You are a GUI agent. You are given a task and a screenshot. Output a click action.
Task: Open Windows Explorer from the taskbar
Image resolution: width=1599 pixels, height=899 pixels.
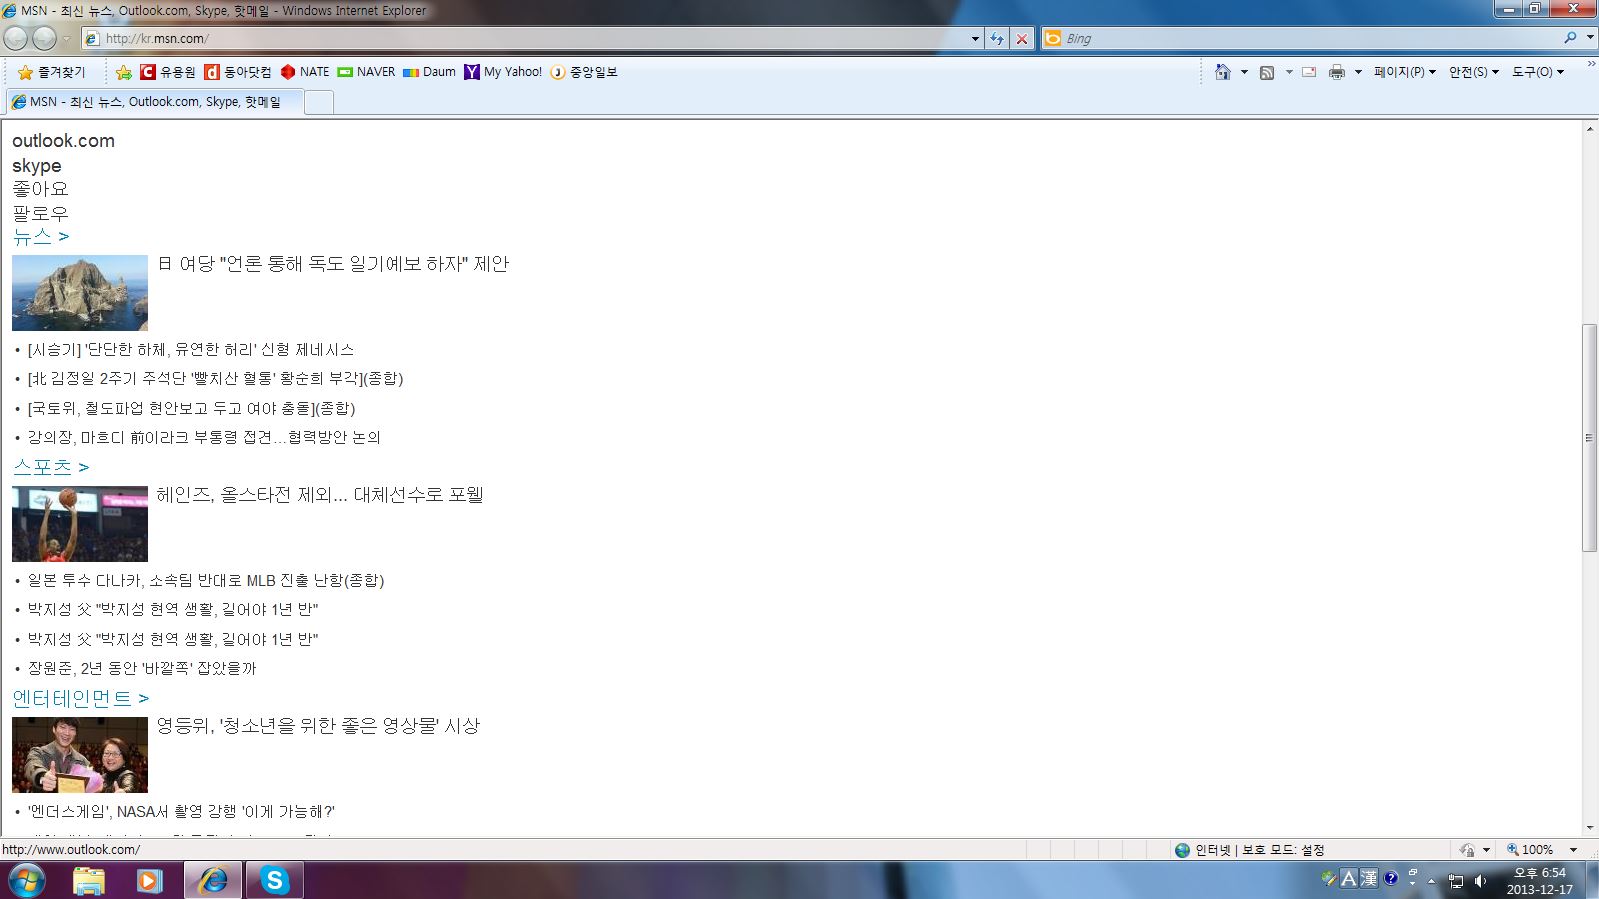click(x=88, y=880)
